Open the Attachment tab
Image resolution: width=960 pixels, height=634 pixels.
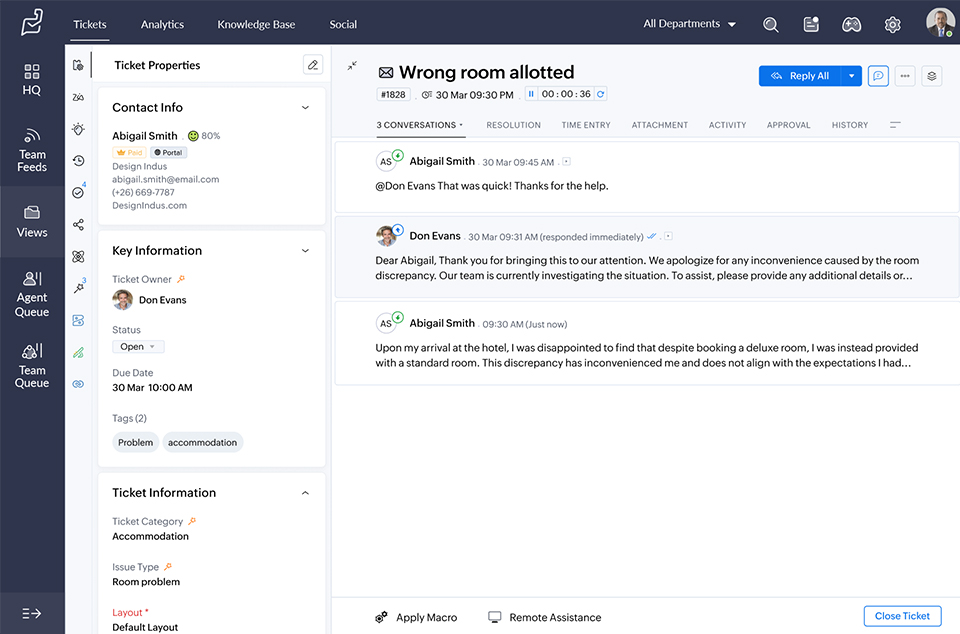[660, 125]
